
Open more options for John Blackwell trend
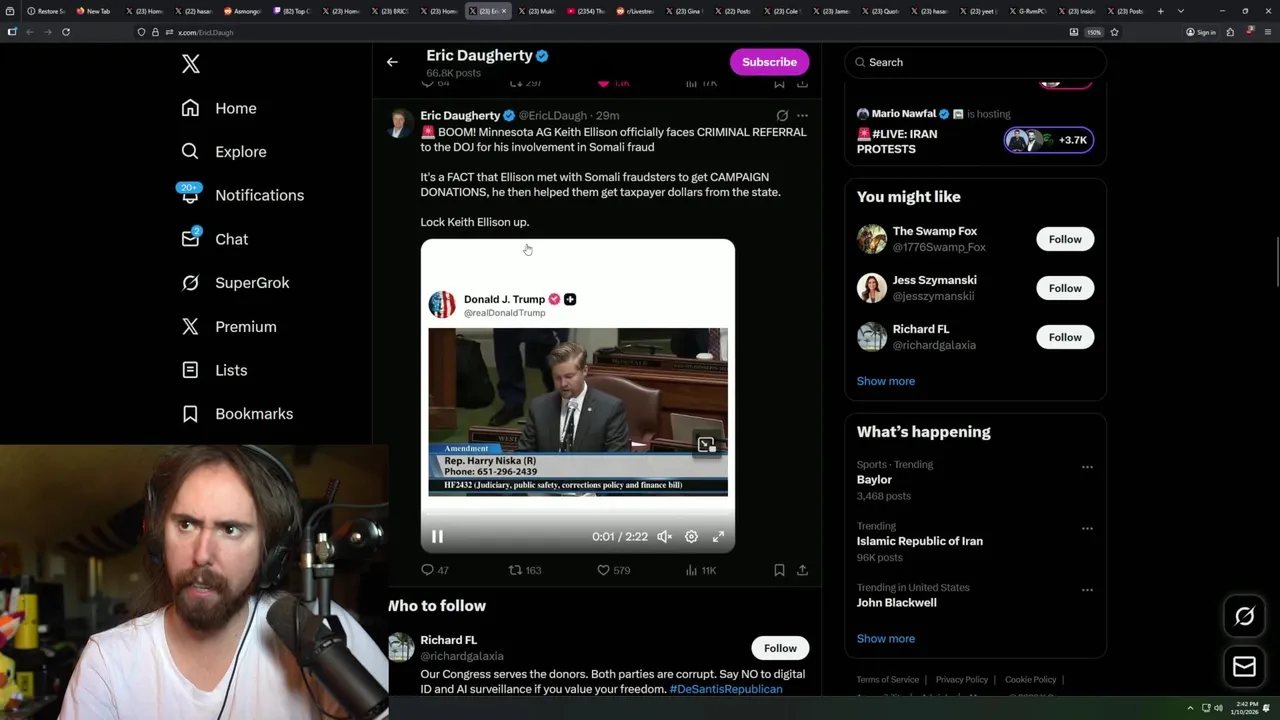1087,590
